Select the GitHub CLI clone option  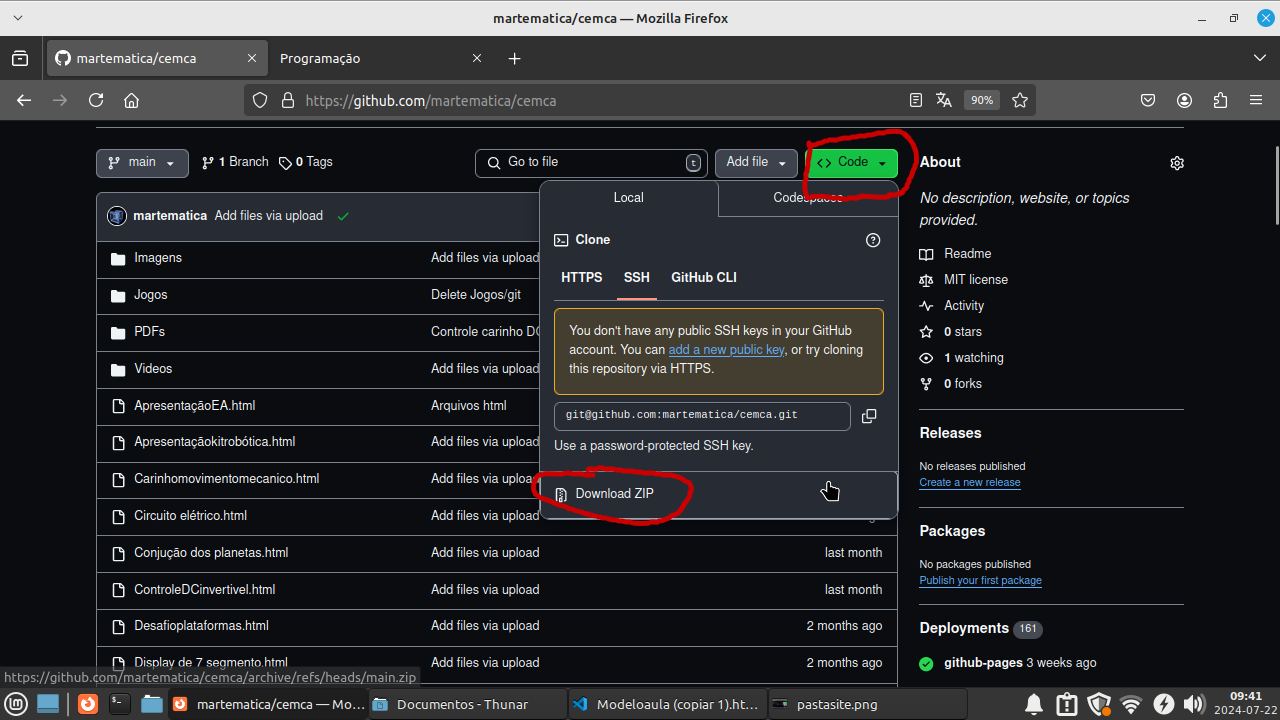pos(704,278)
